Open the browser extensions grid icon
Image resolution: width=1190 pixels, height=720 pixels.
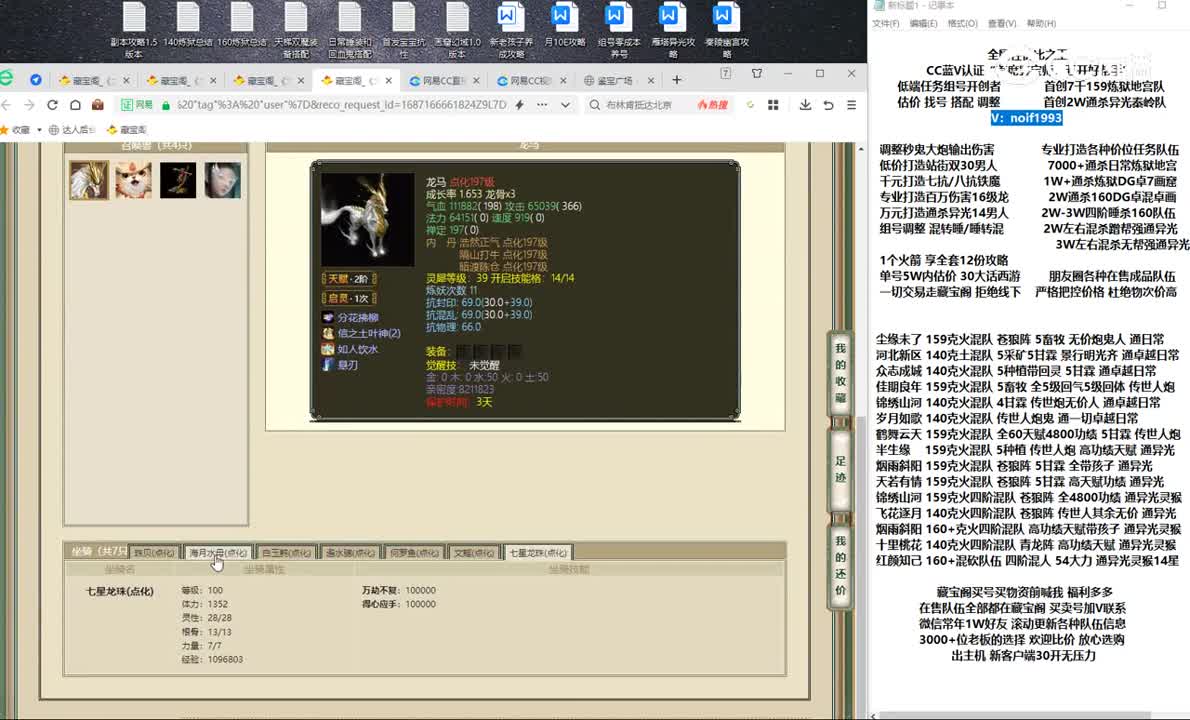773,105
